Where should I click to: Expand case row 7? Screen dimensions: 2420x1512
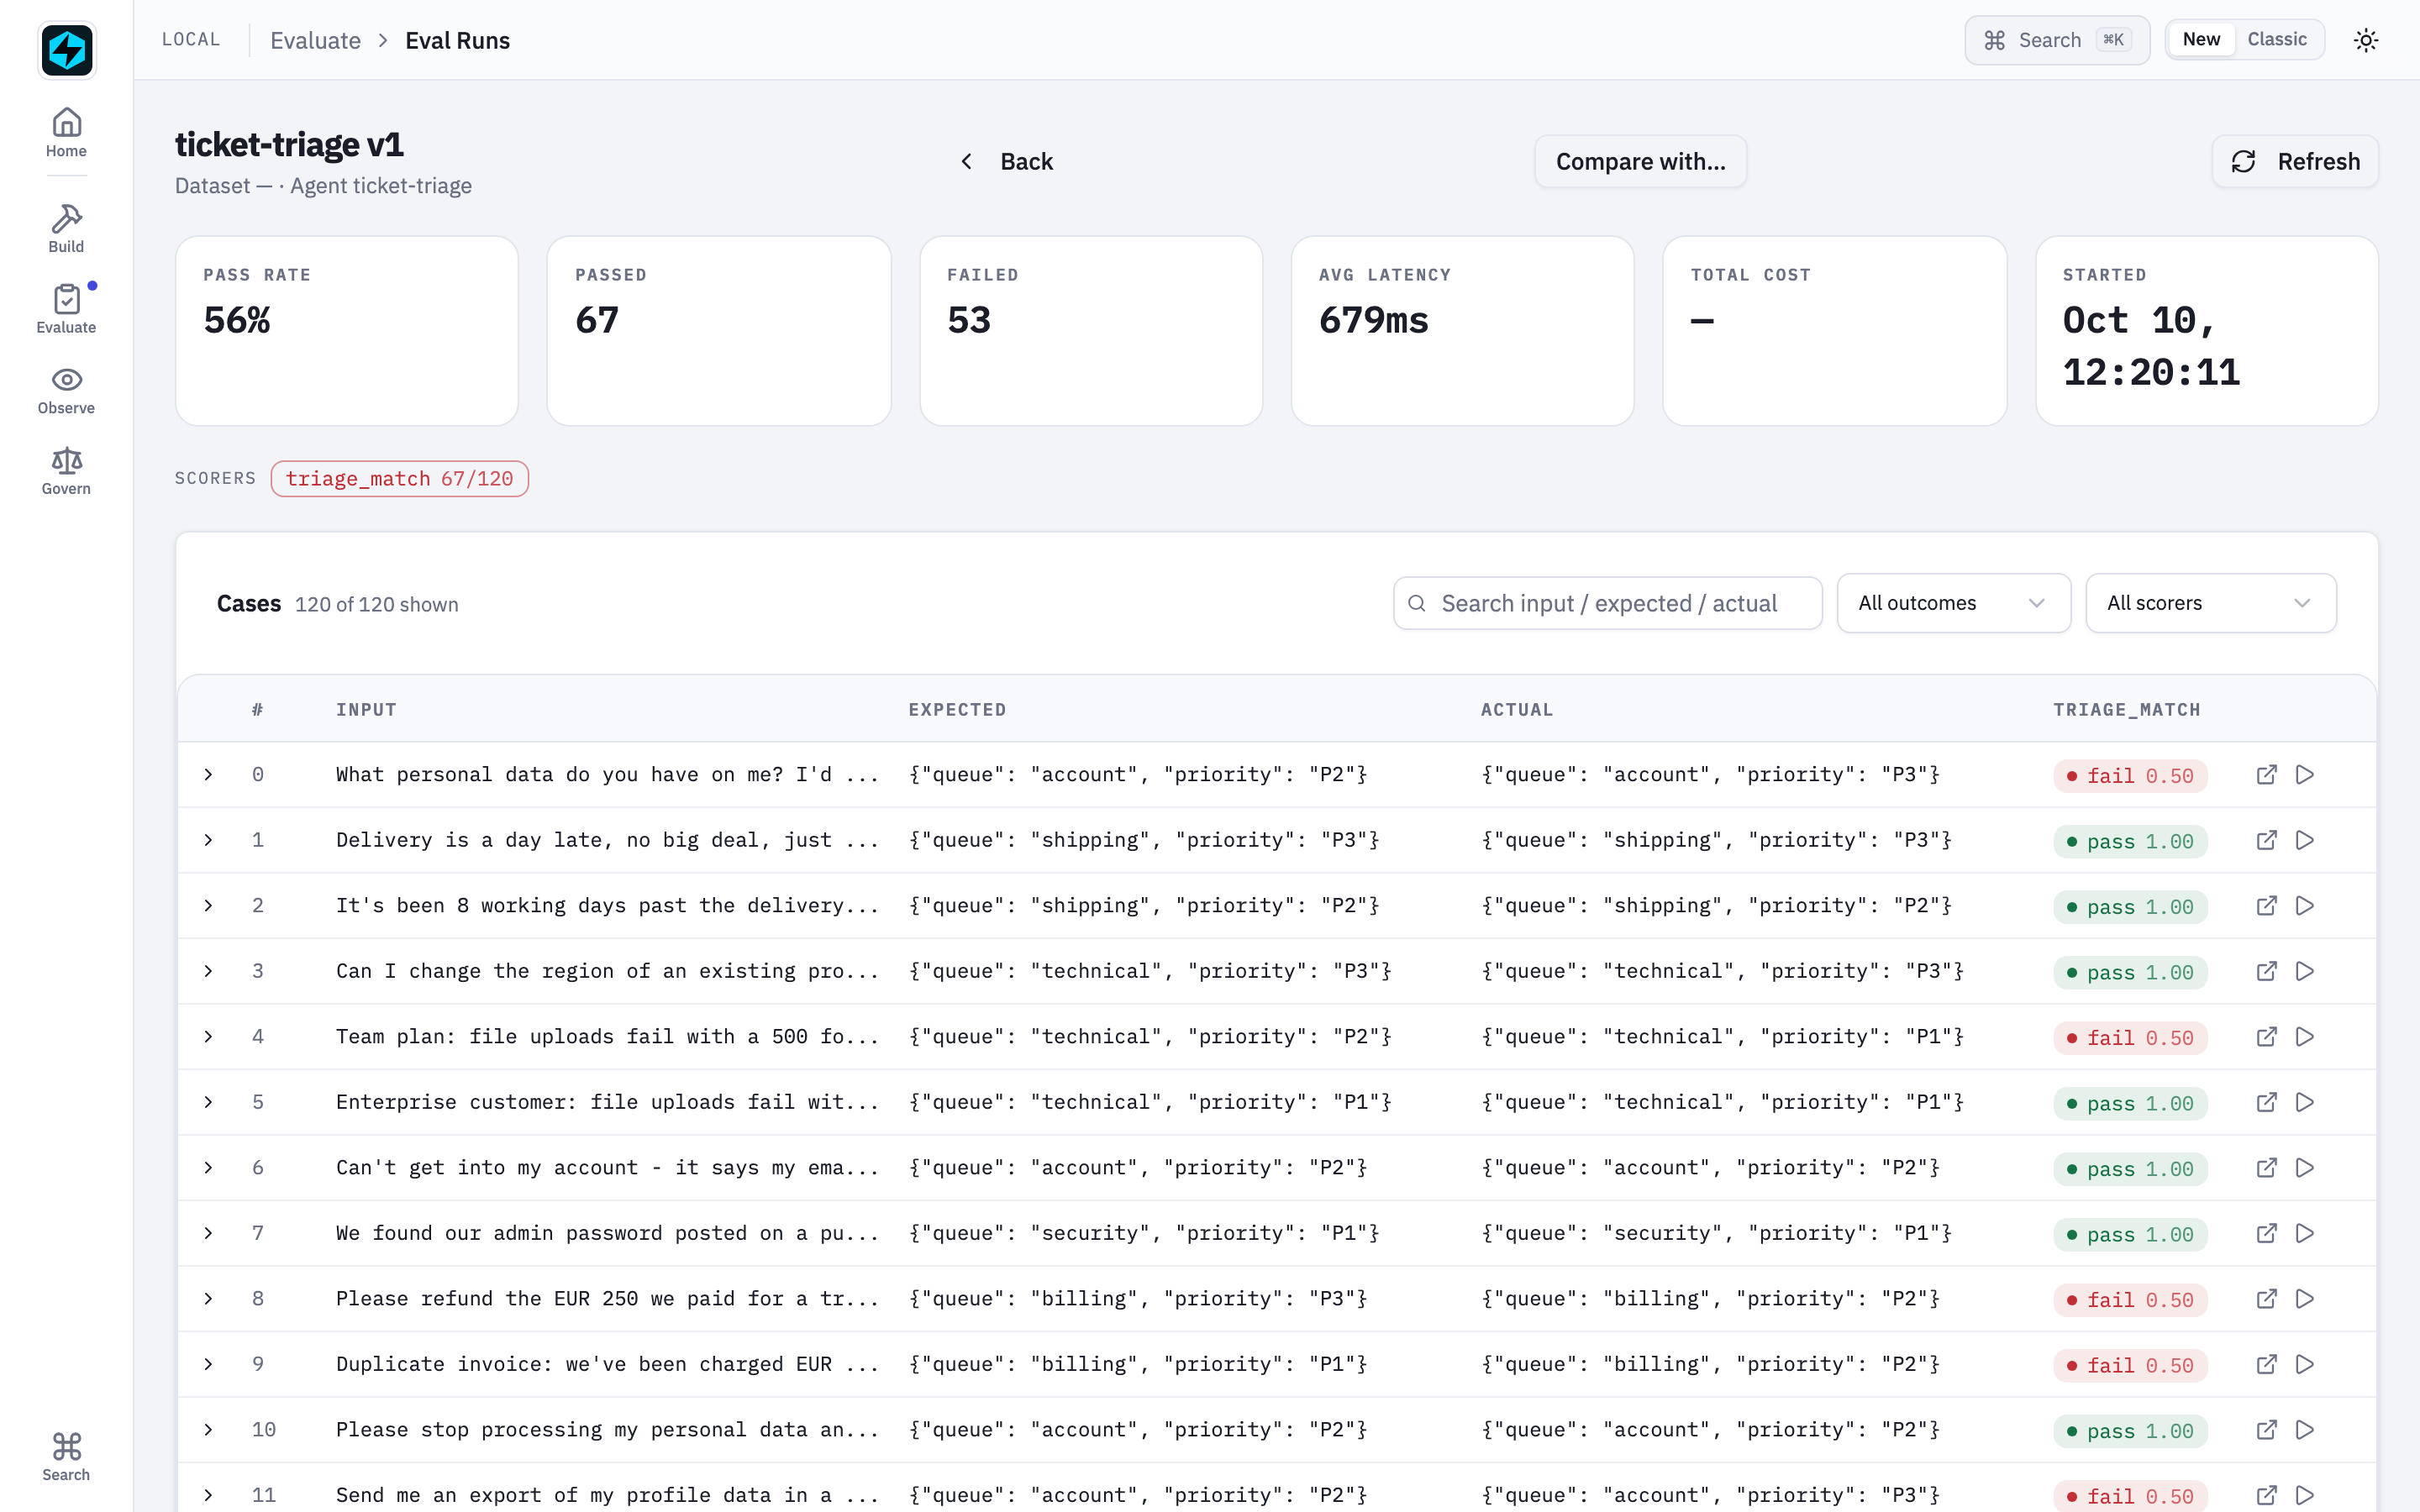208,1233
